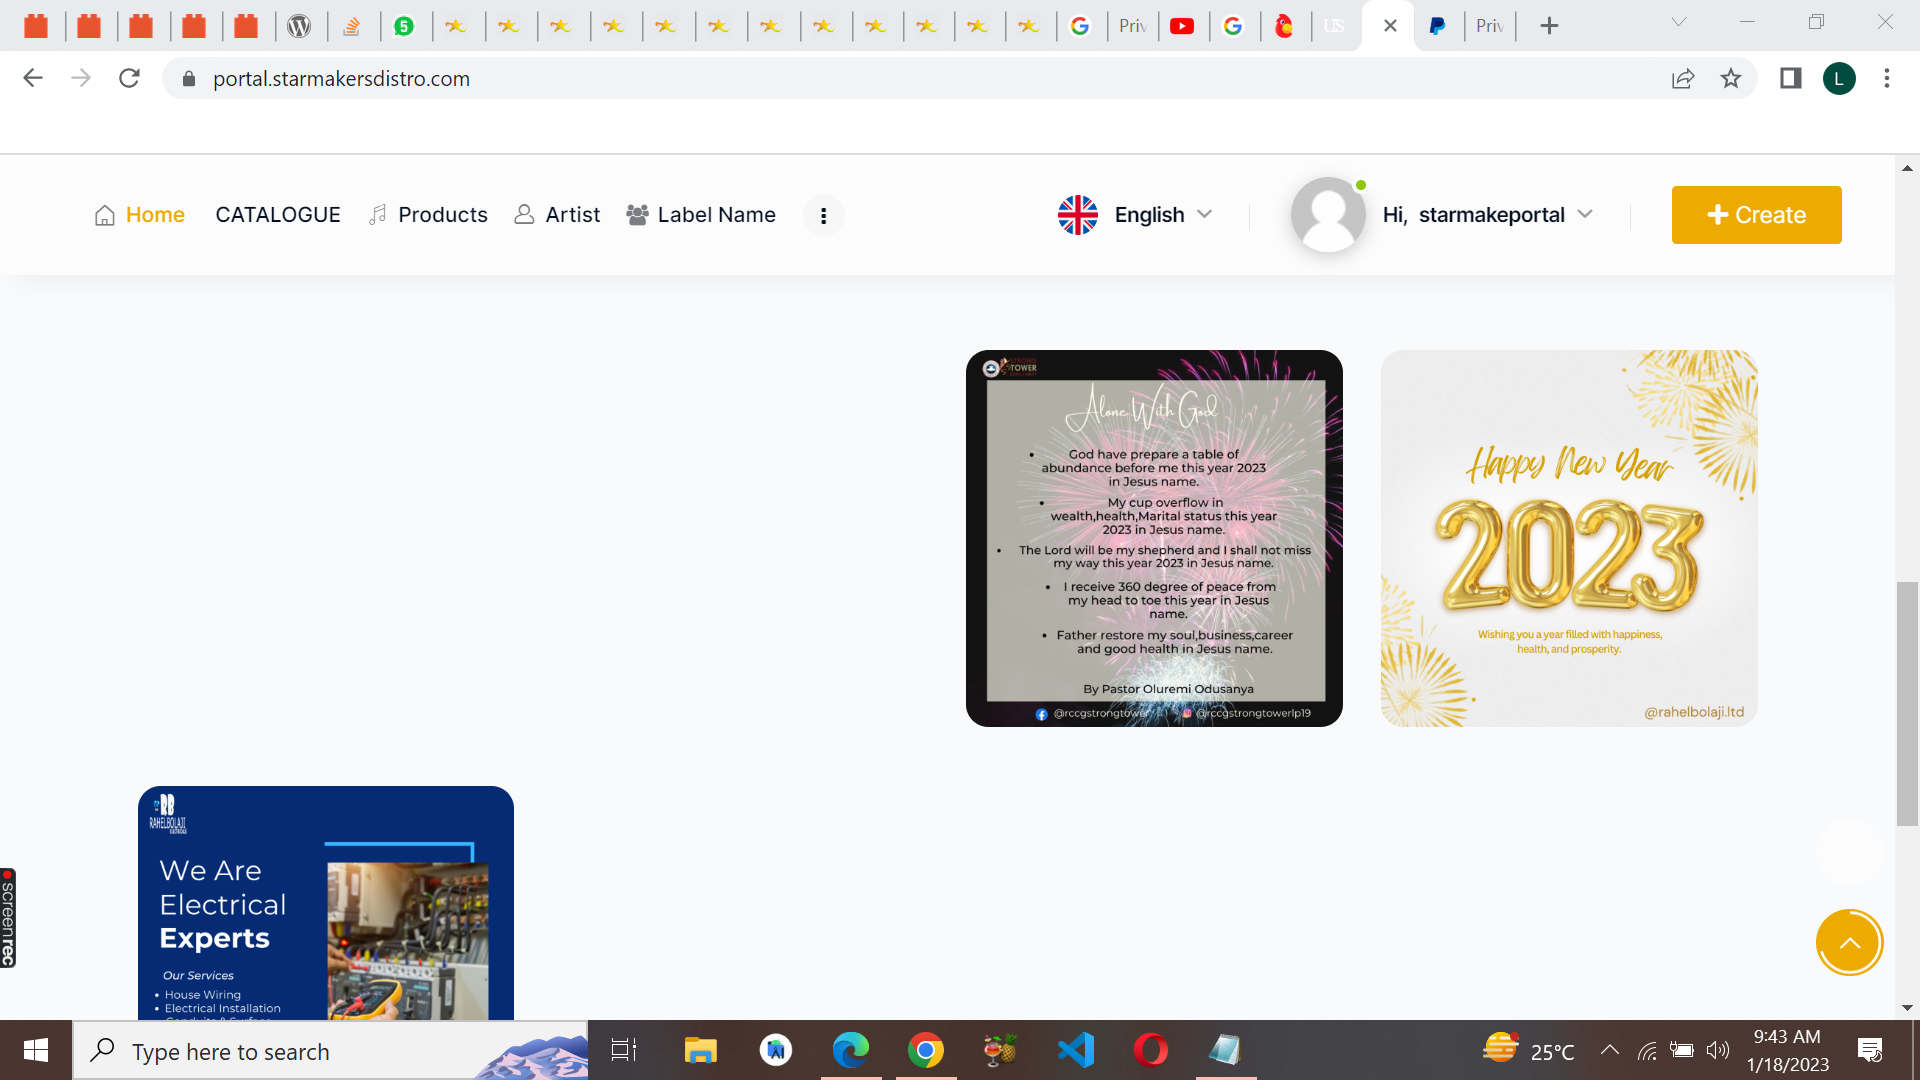Open the Happy New Year 2023 artwork
Viewport: 1920px width, 1080px height.
click(1569, 538)
